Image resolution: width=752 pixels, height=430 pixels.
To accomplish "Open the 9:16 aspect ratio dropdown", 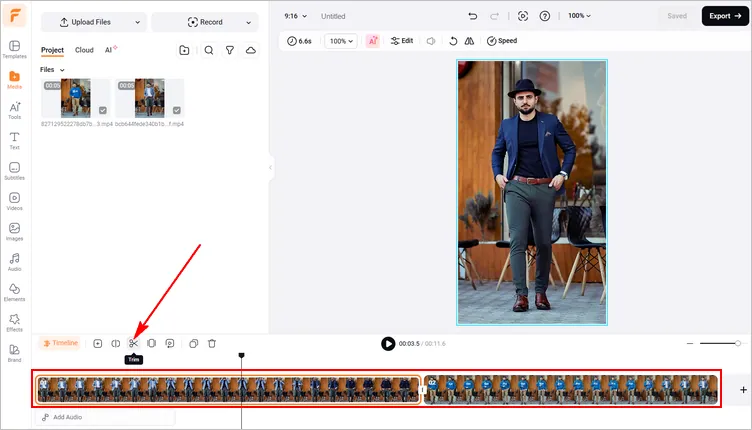I will [x=295, y=16].
